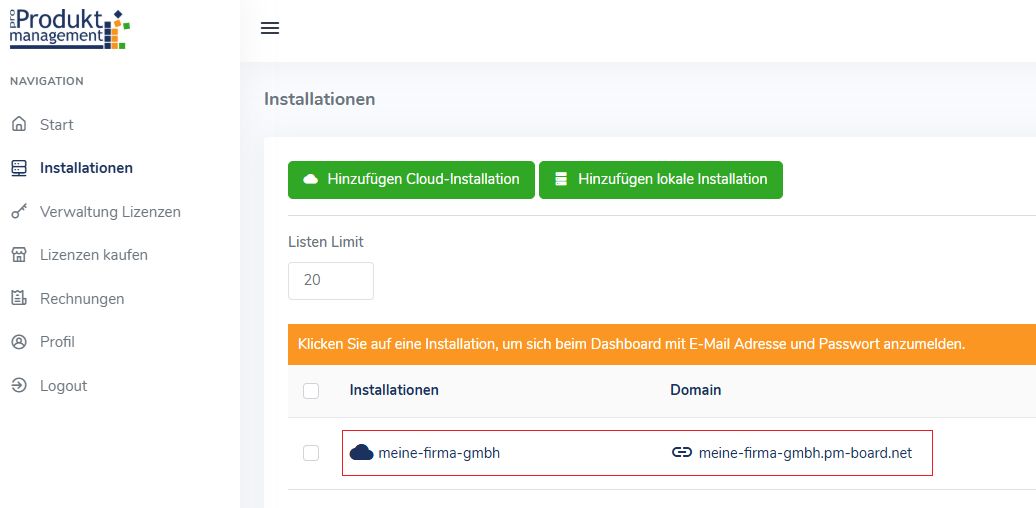Click the invoice icon beside Rechnungen
Viewport: 1036px width, 508px height.
pos(19,299)
